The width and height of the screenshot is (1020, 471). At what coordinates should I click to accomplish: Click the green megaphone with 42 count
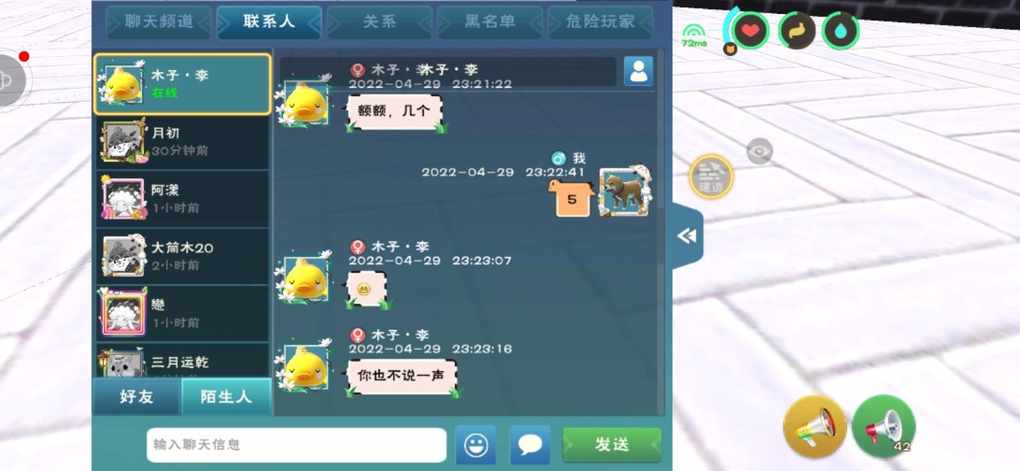pyautogui.click(x=883, y=427)
